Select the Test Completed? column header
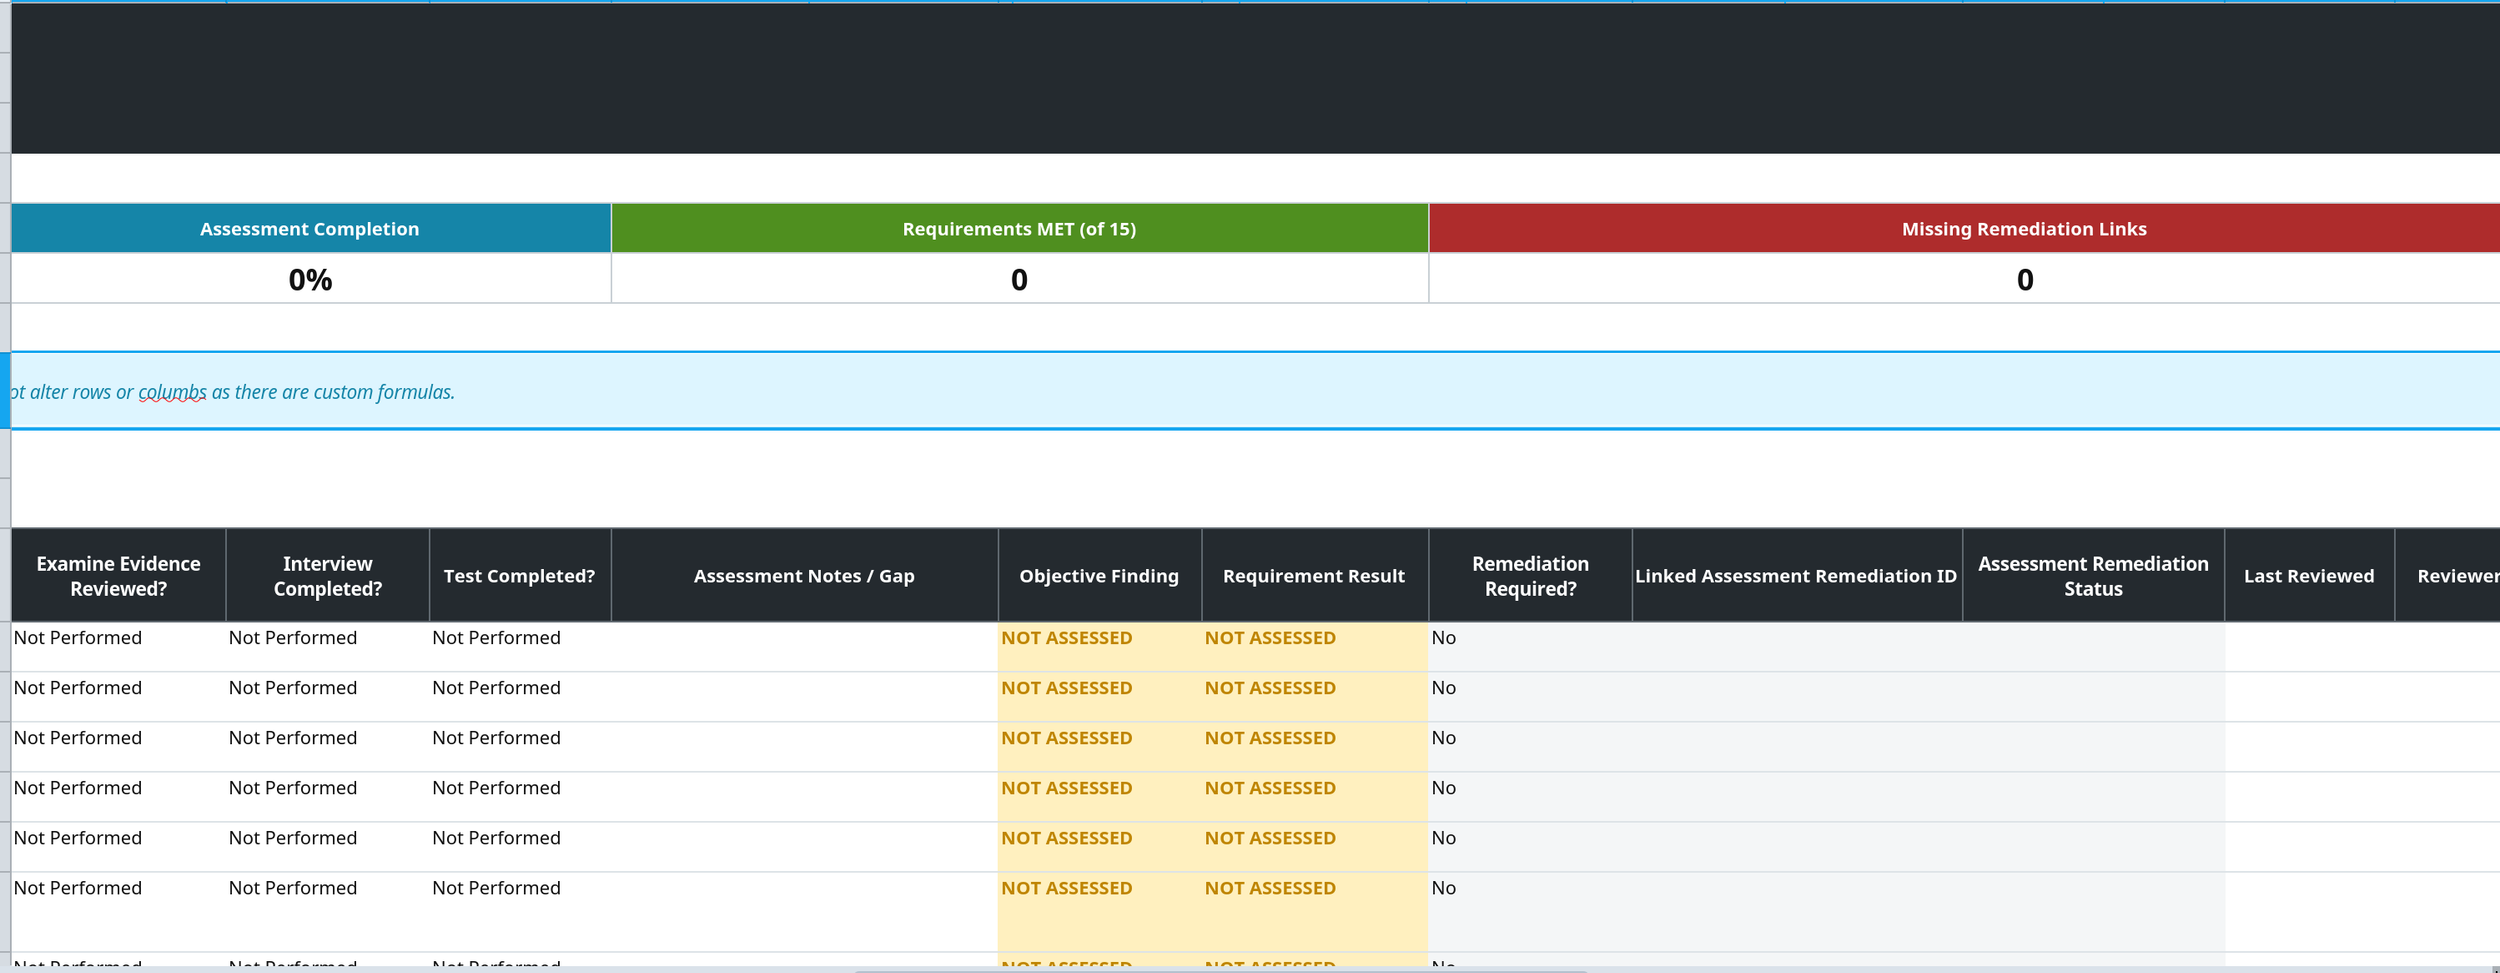This screenshot has height=973, width=2500. point(519,575)
